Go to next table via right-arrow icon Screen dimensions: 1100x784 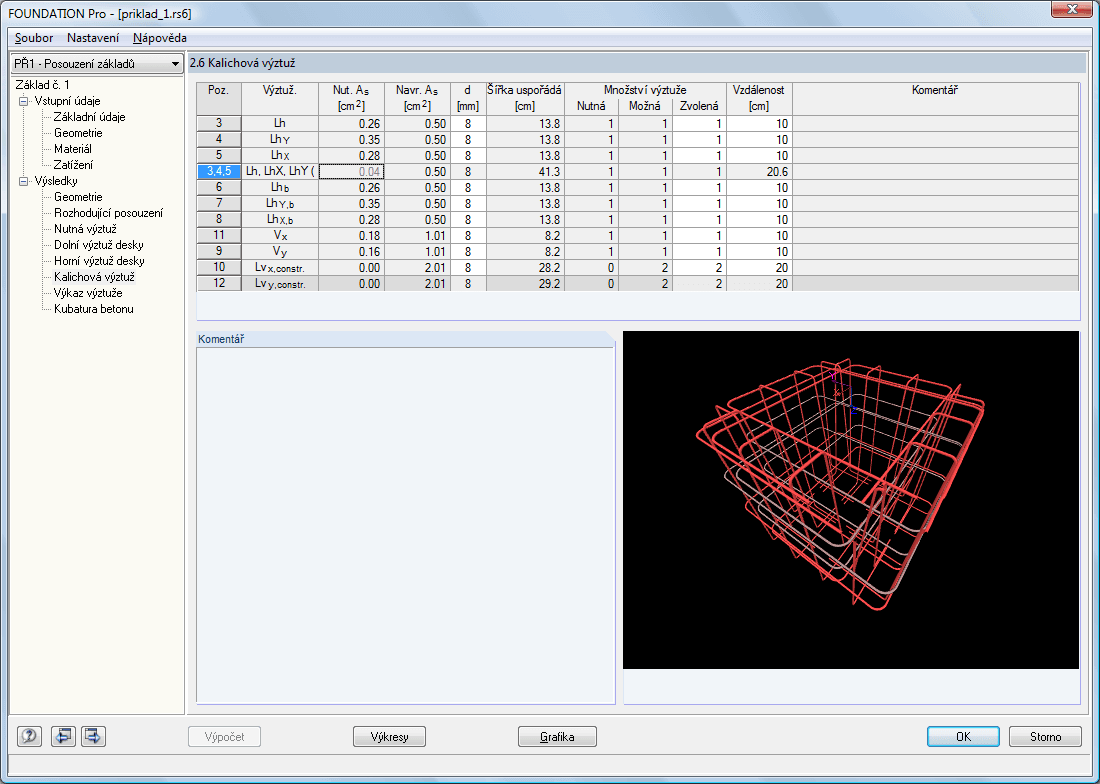point(94,737)
